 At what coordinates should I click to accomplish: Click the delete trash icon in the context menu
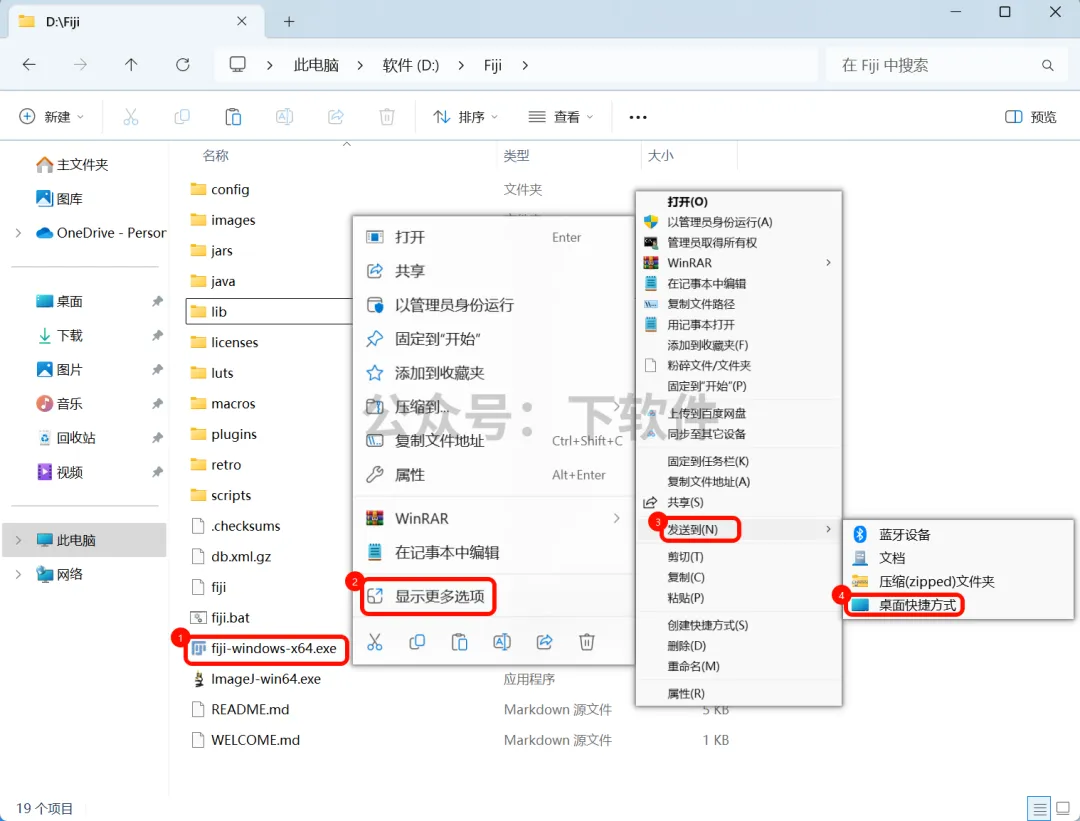coord(587,642)
